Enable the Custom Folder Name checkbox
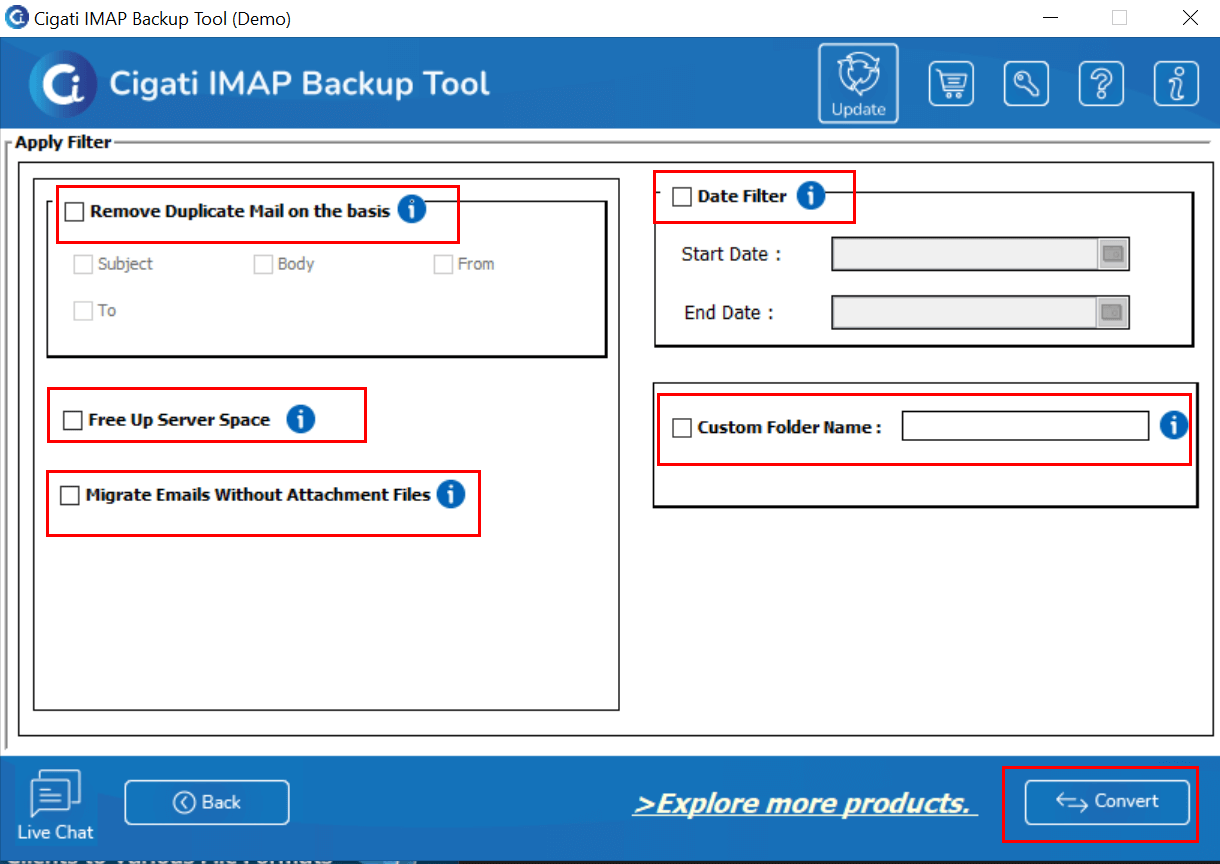Screen dimensions: 1220x864 (x=682, y=428)
